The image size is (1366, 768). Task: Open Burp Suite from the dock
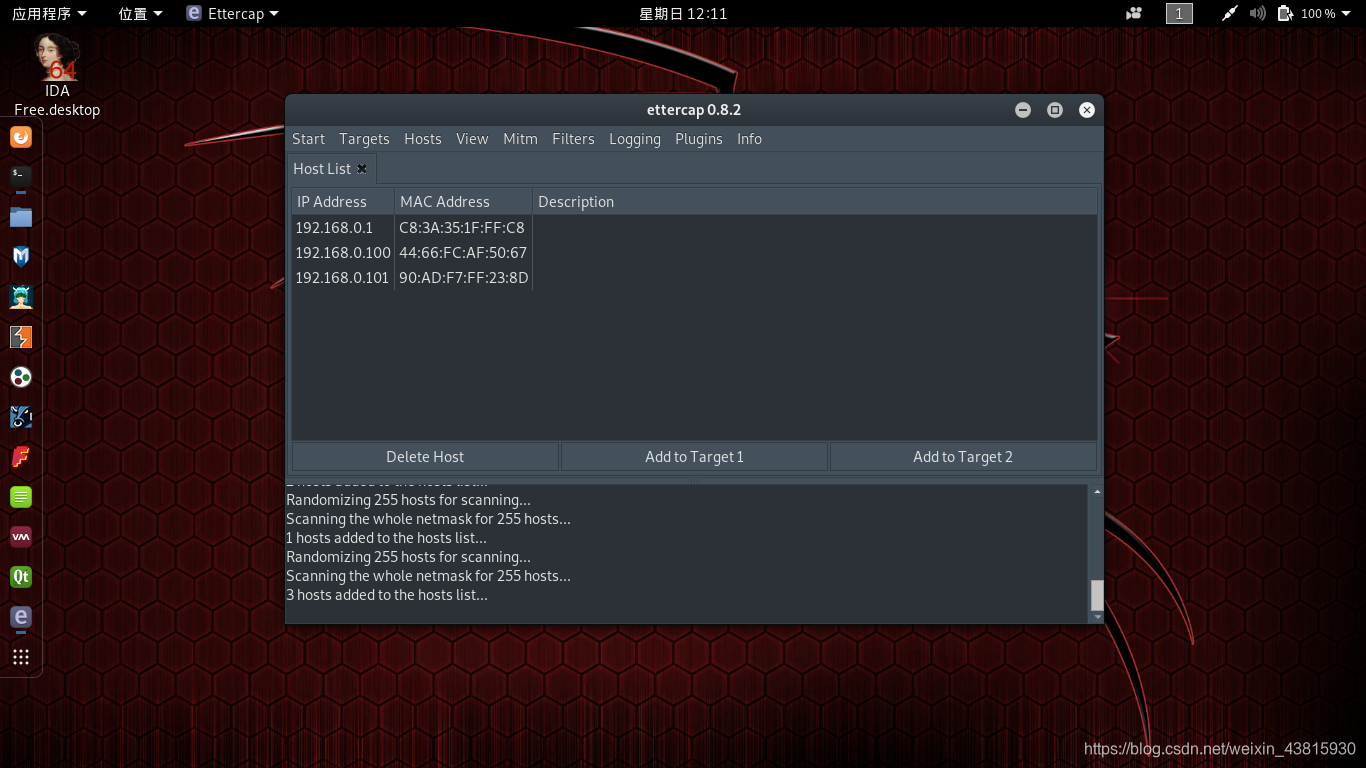21,337
